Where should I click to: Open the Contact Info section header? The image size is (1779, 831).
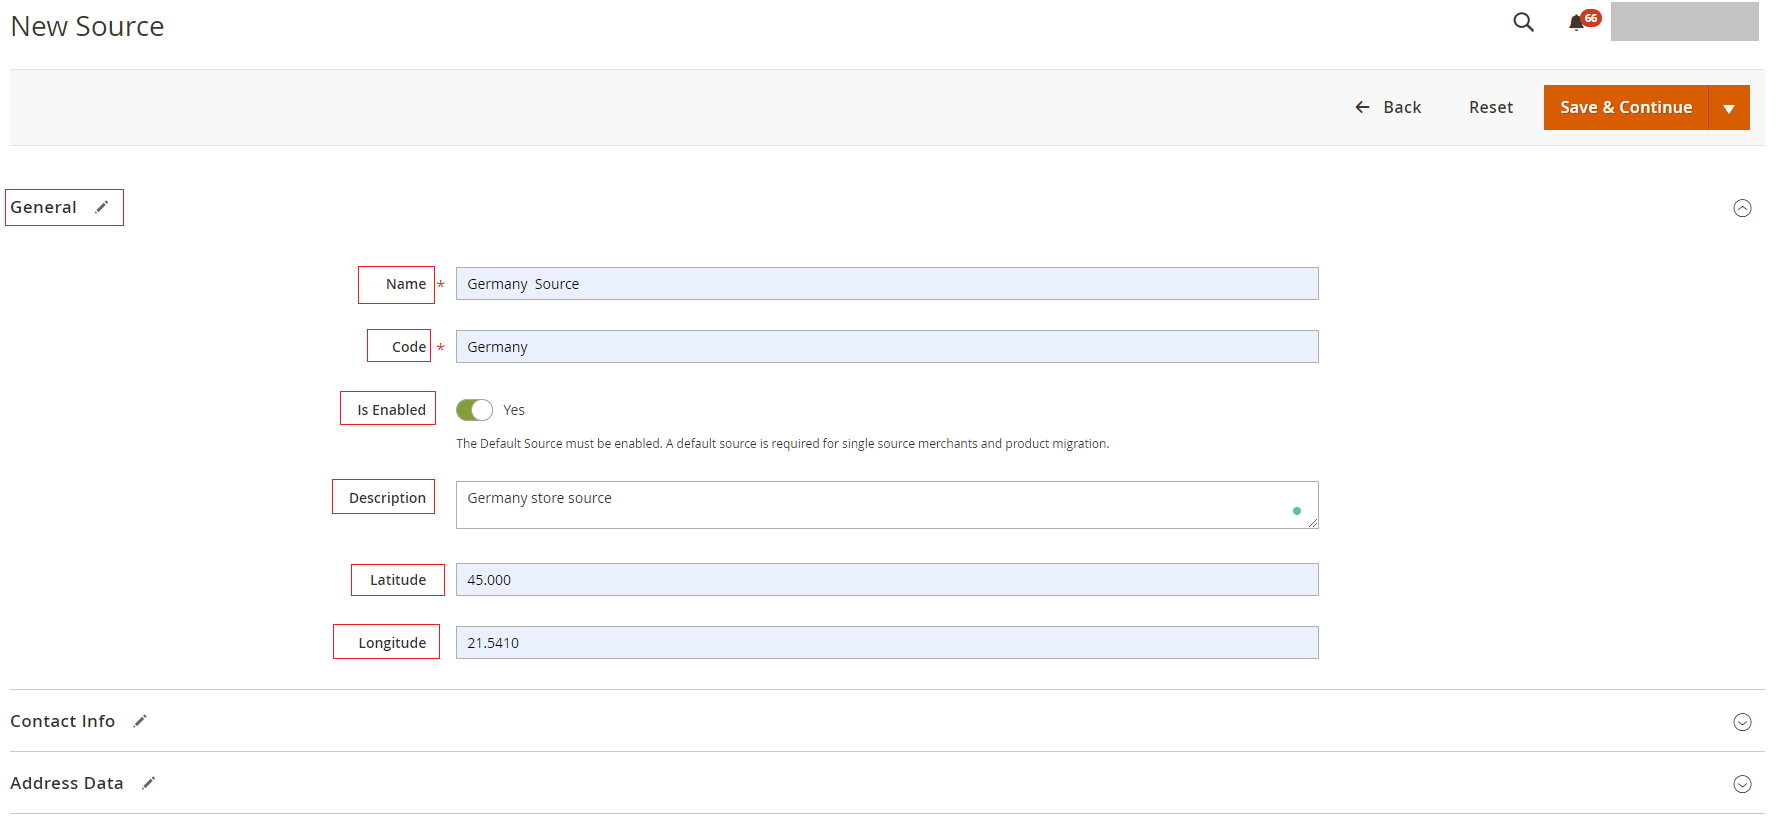63,721
